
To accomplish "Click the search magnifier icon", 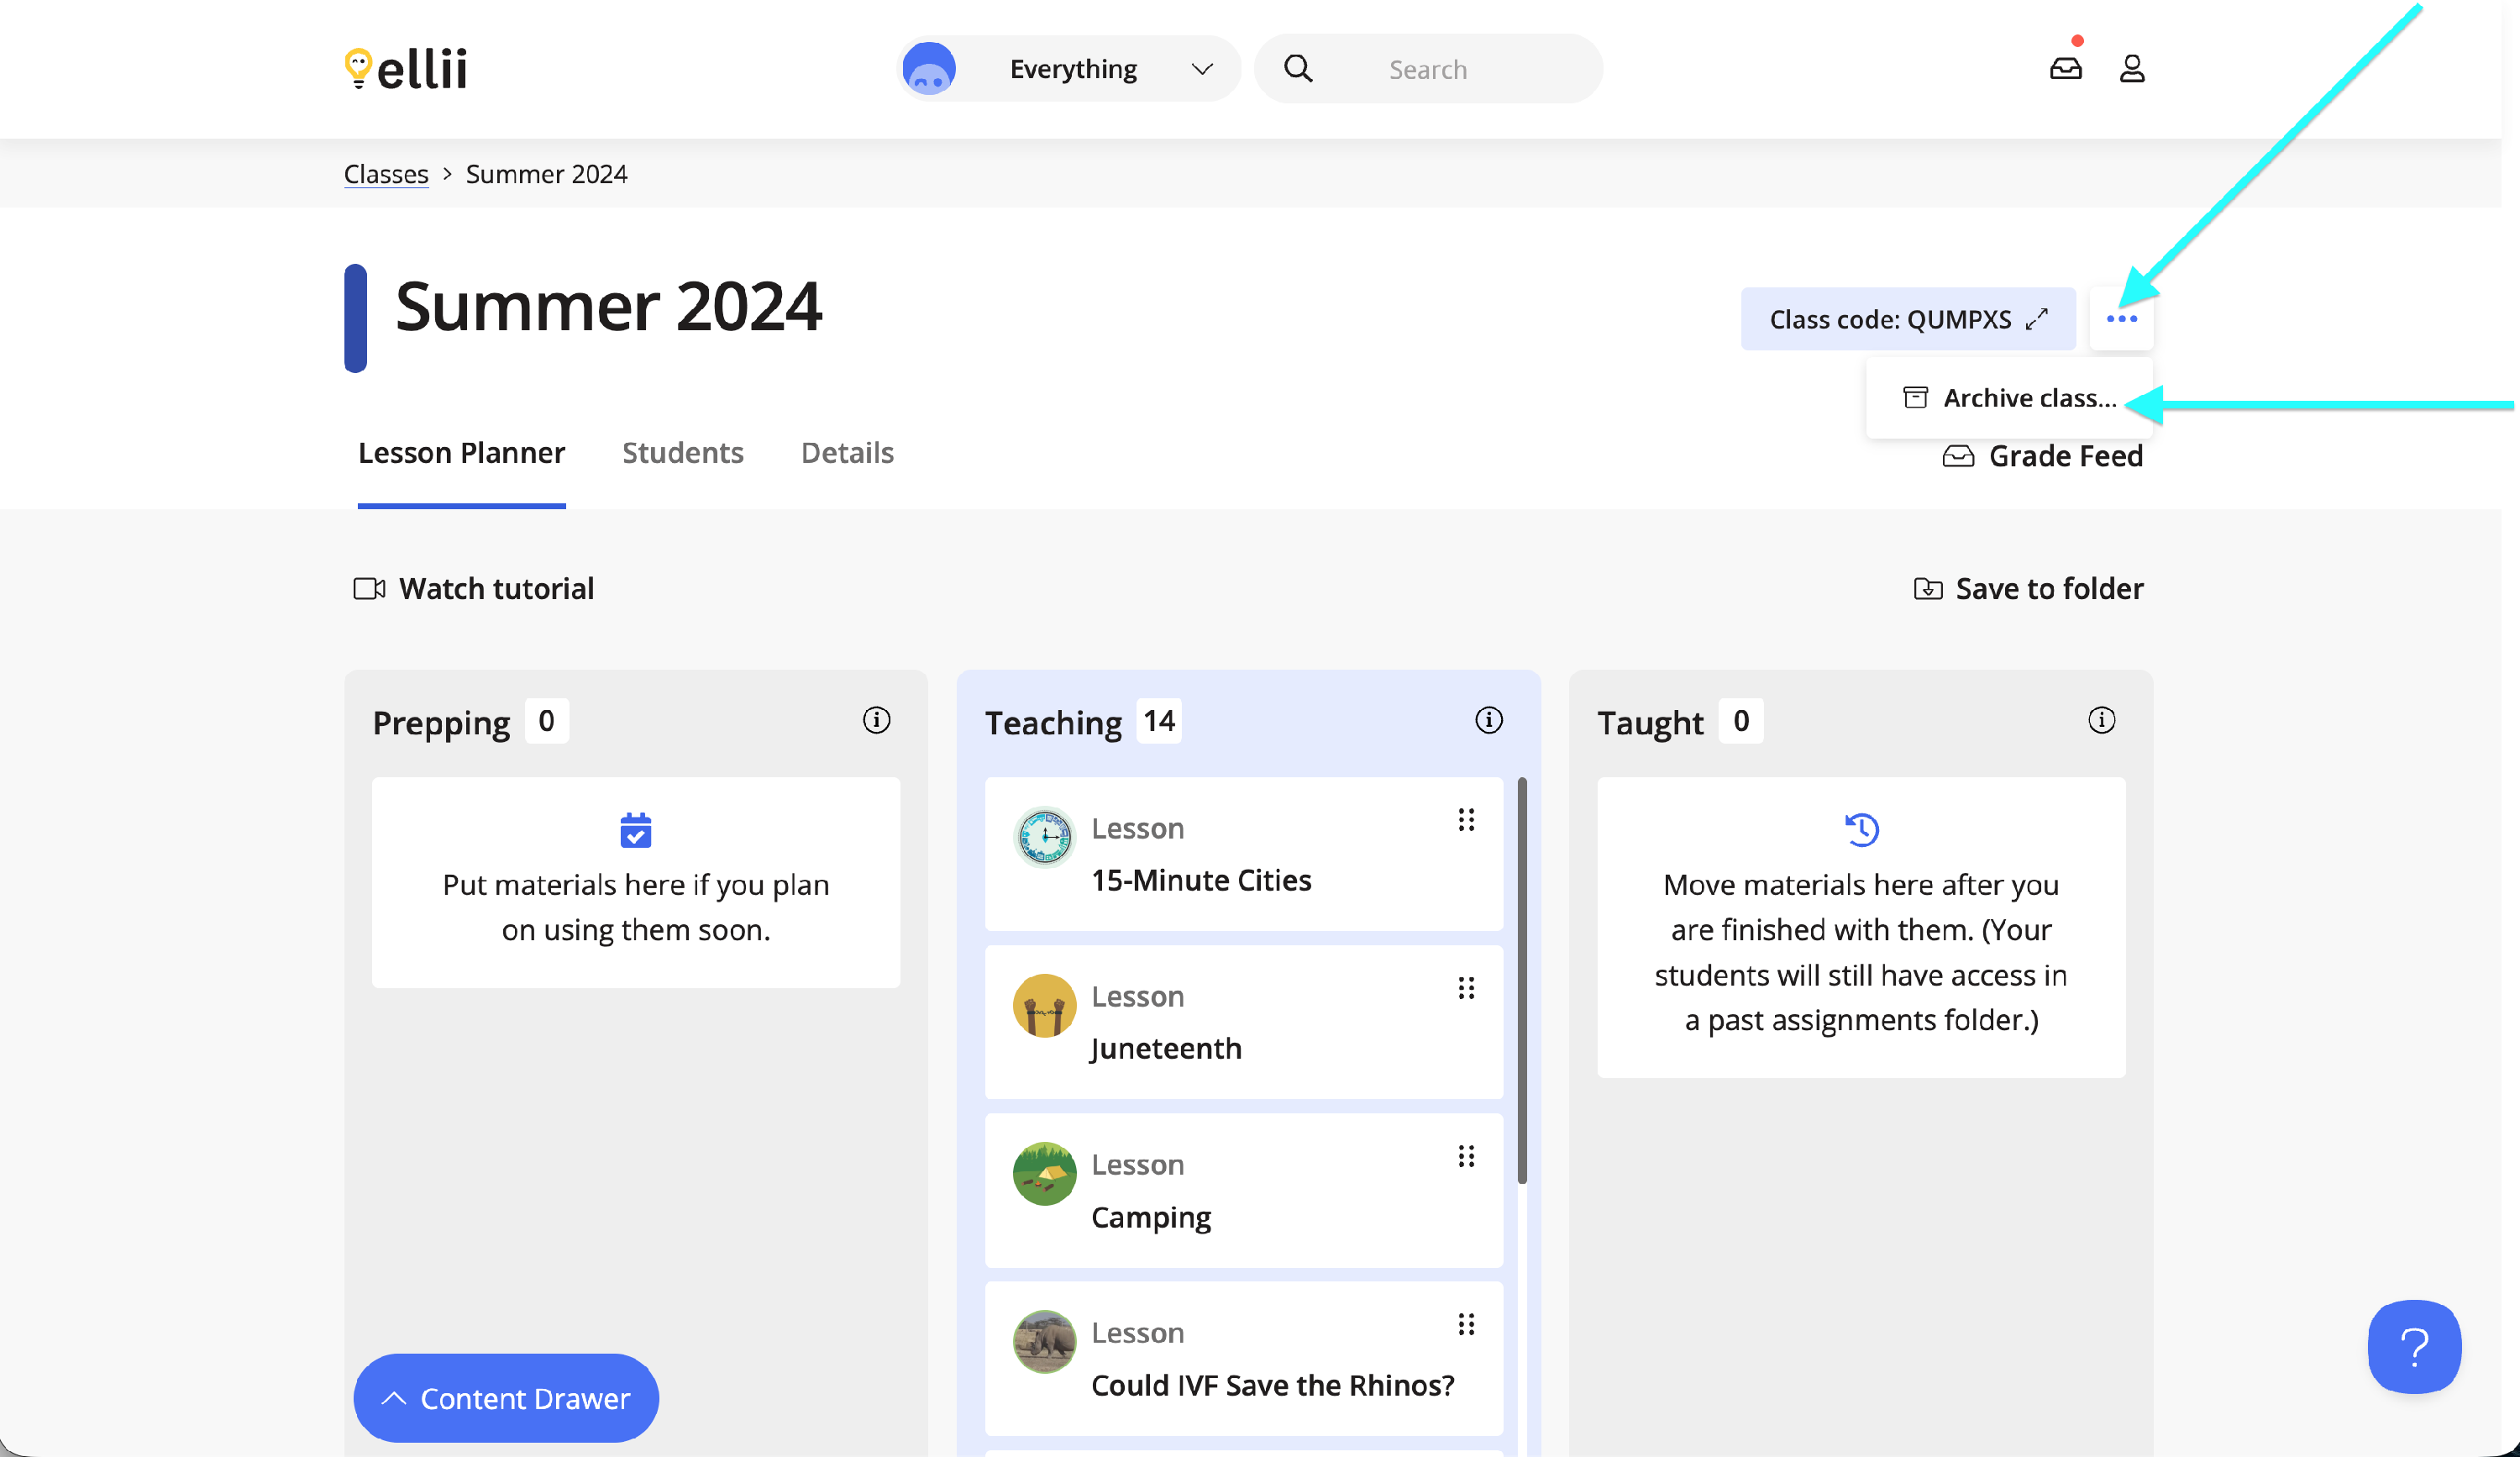I will click(x=1298, y=68).
